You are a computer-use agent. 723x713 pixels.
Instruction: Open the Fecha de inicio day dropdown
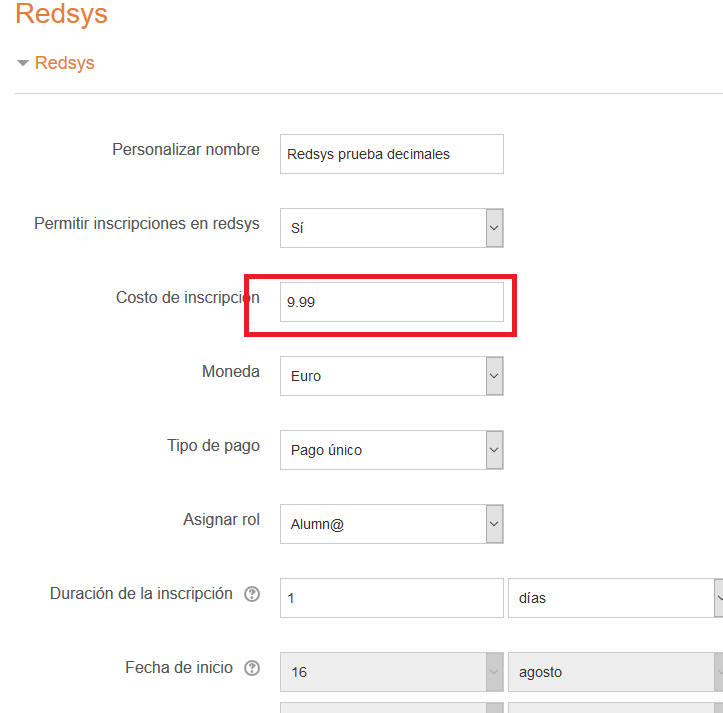point(391,672)
